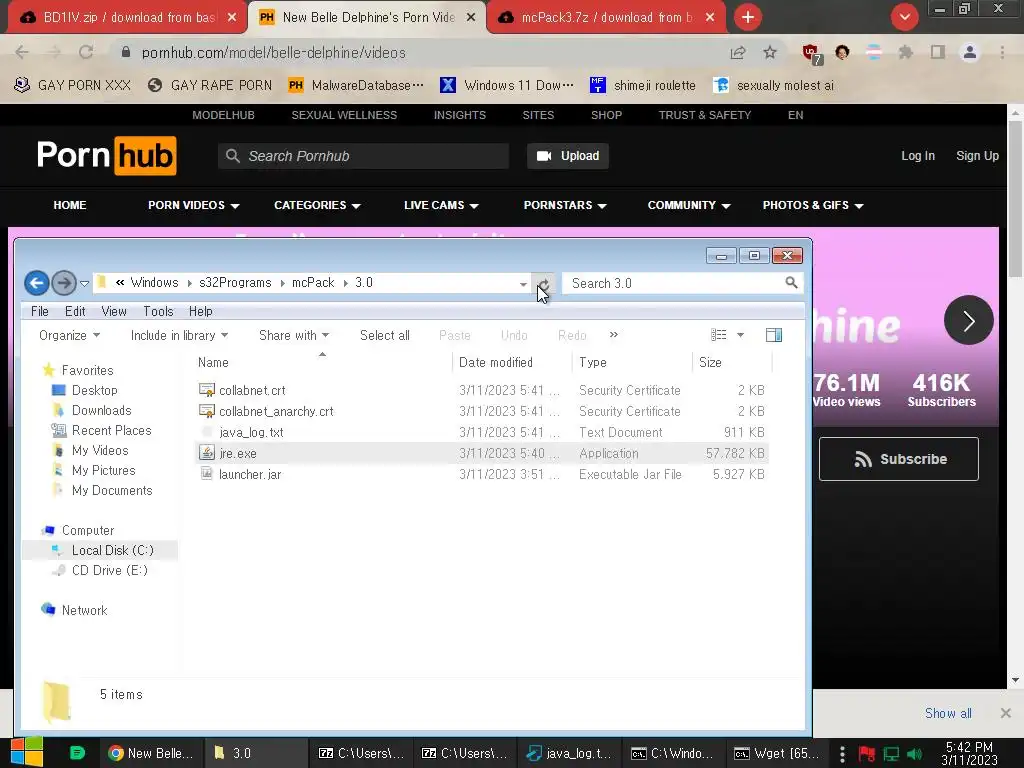Refresh the 3.0 folder view
Viewport: 1024px width, 768px height.
tap(543, 283)
